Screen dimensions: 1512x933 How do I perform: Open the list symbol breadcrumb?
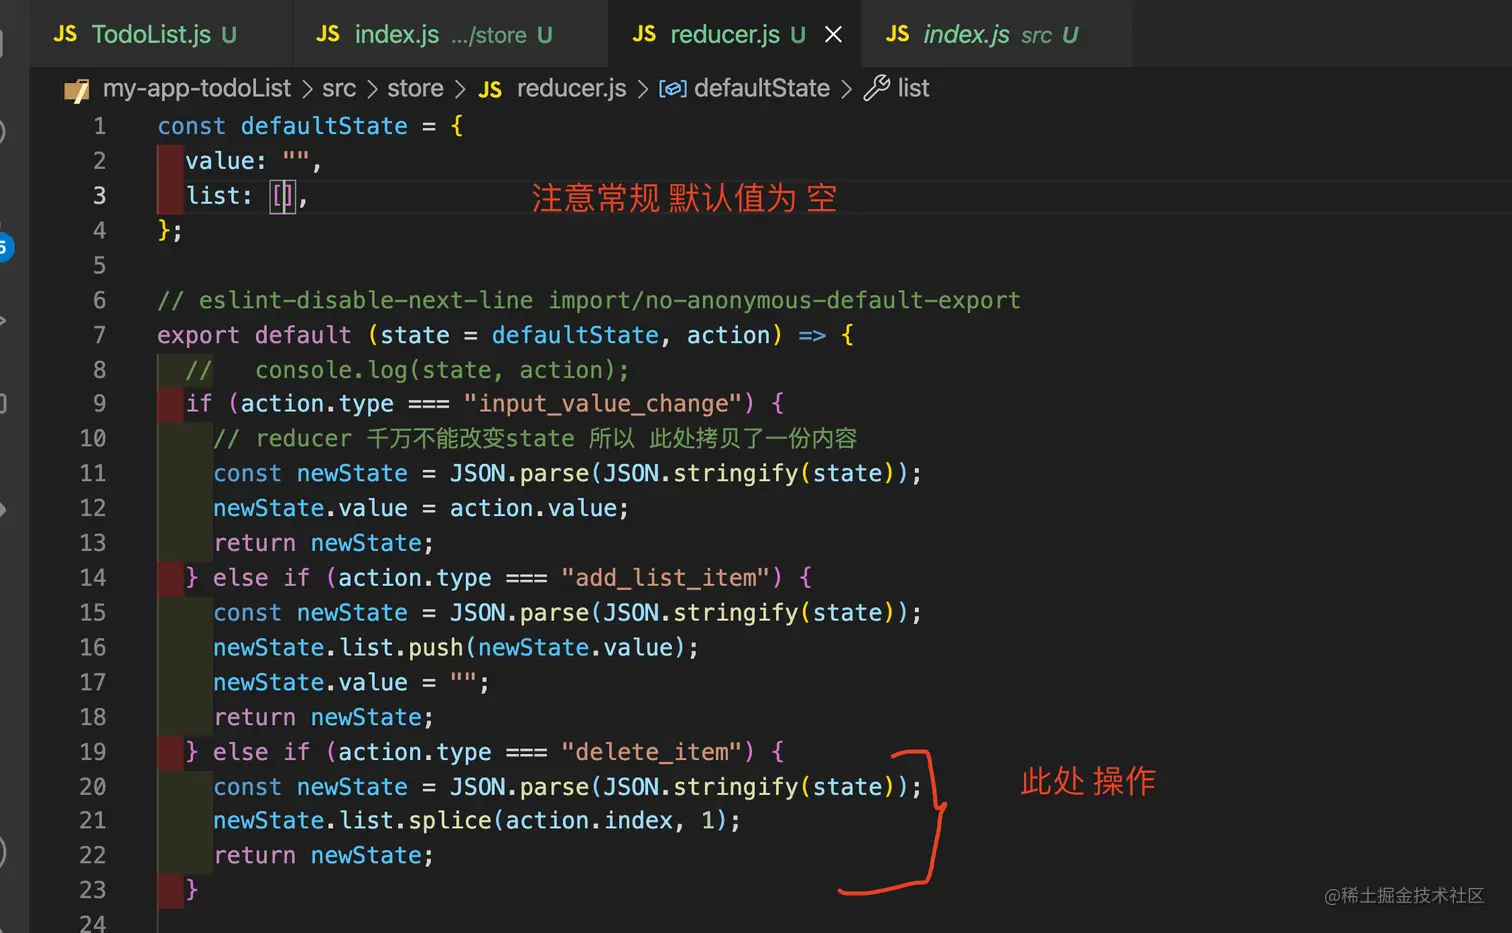click(913, 88)
